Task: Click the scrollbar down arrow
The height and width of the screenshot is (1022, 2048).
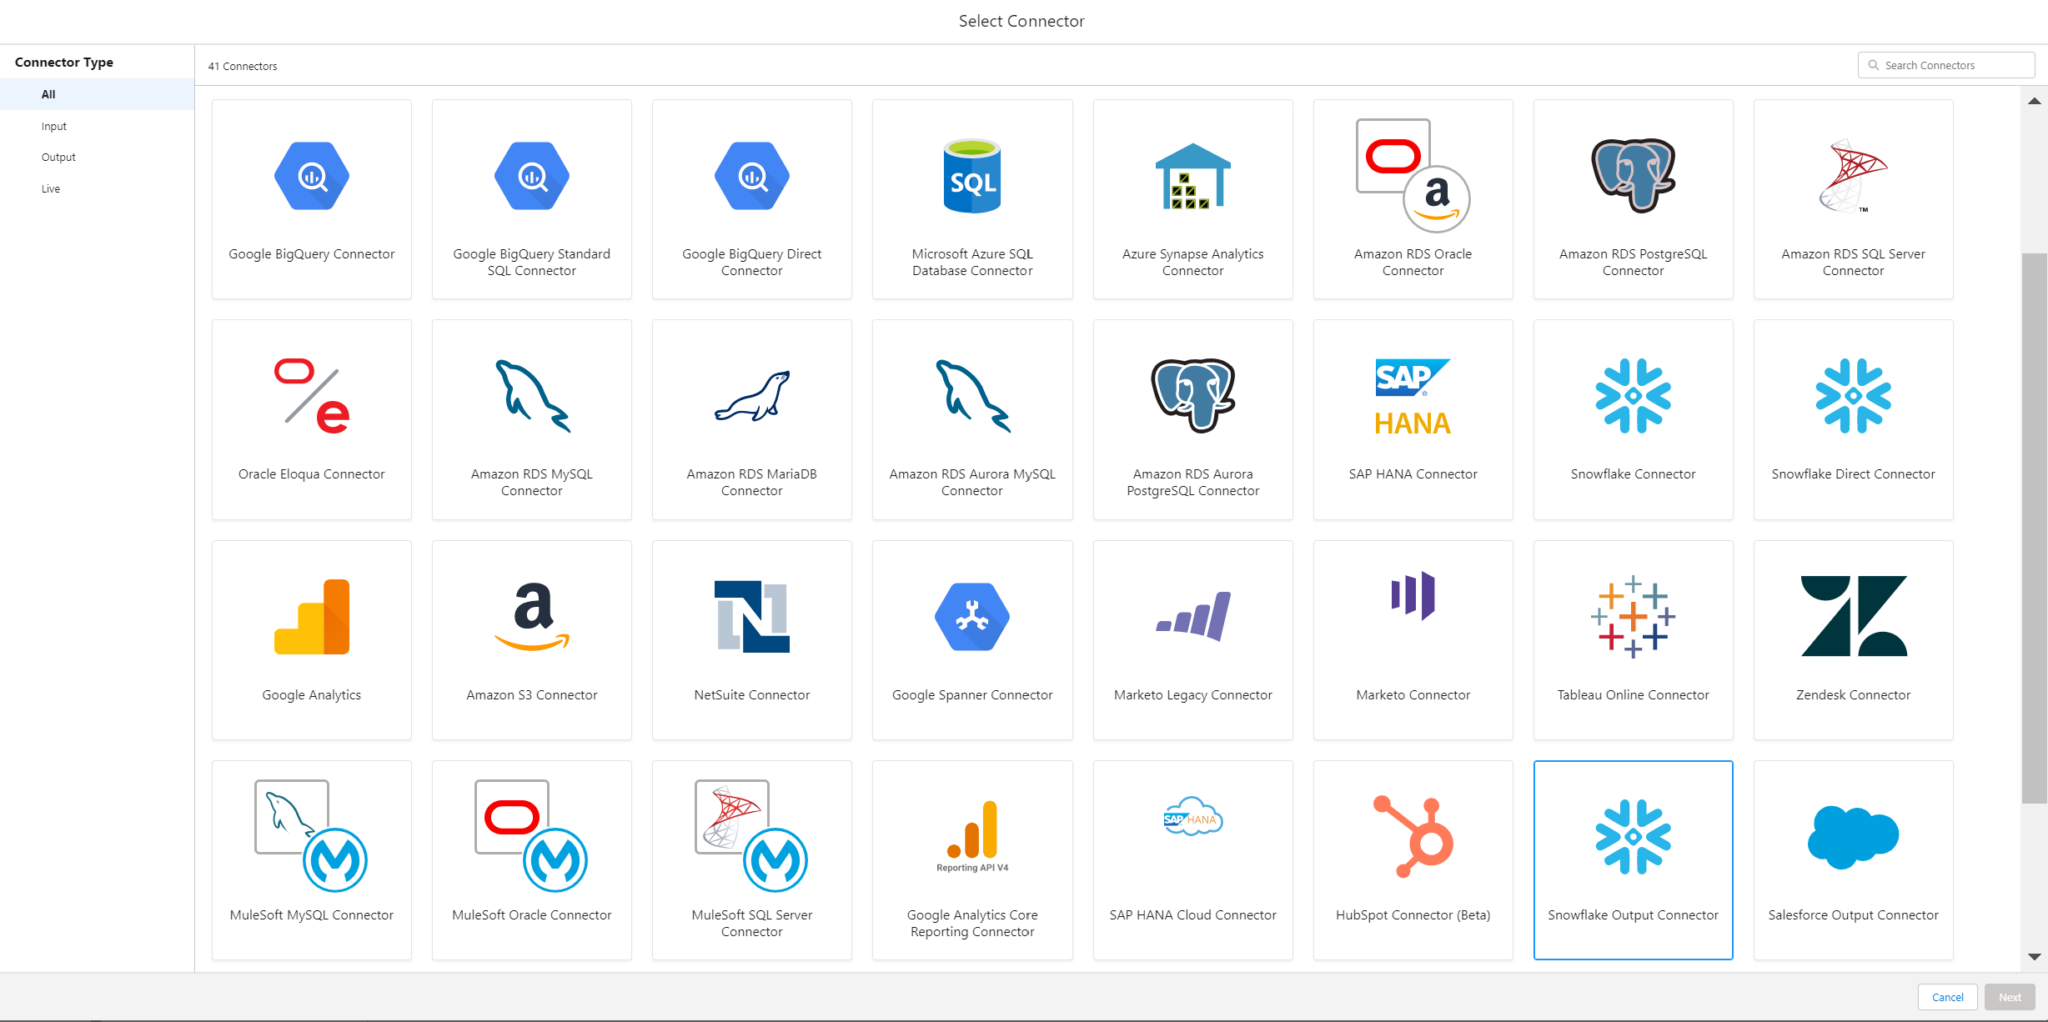Action: click(x=2034, y=956)
